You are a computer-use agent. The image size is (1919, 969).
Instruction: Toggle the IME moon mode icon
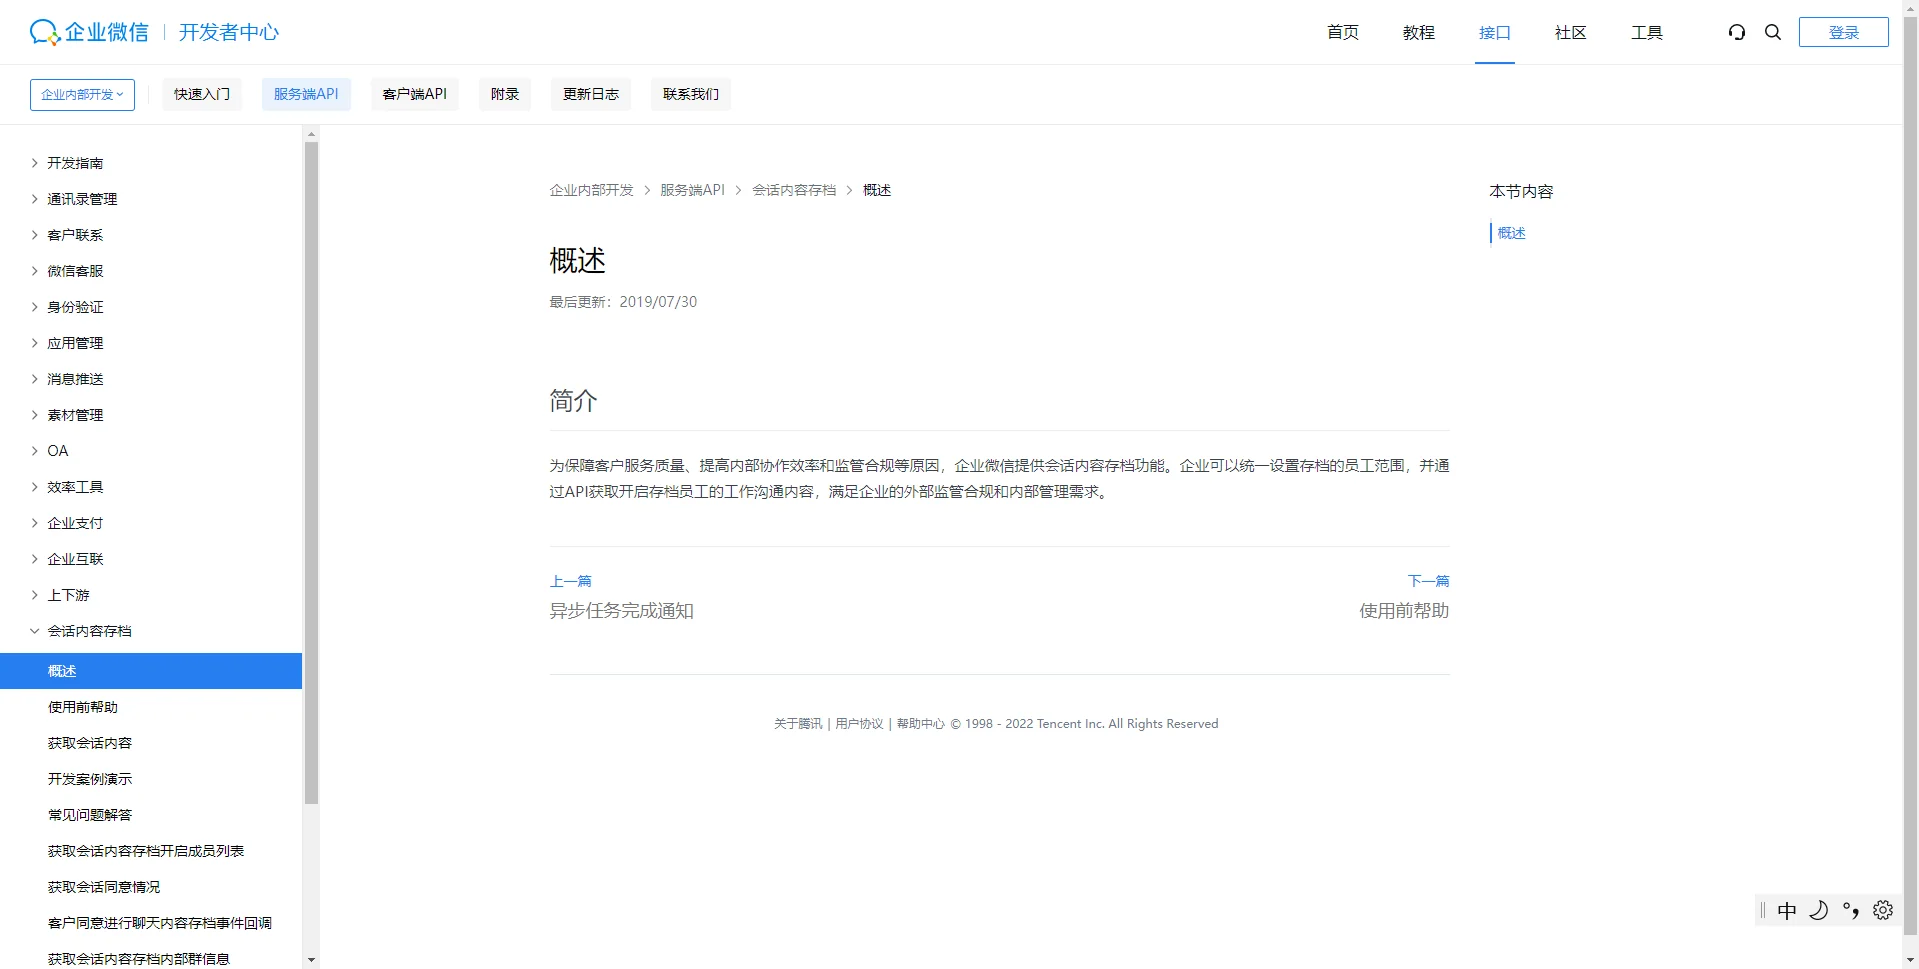pos(1819,910)
